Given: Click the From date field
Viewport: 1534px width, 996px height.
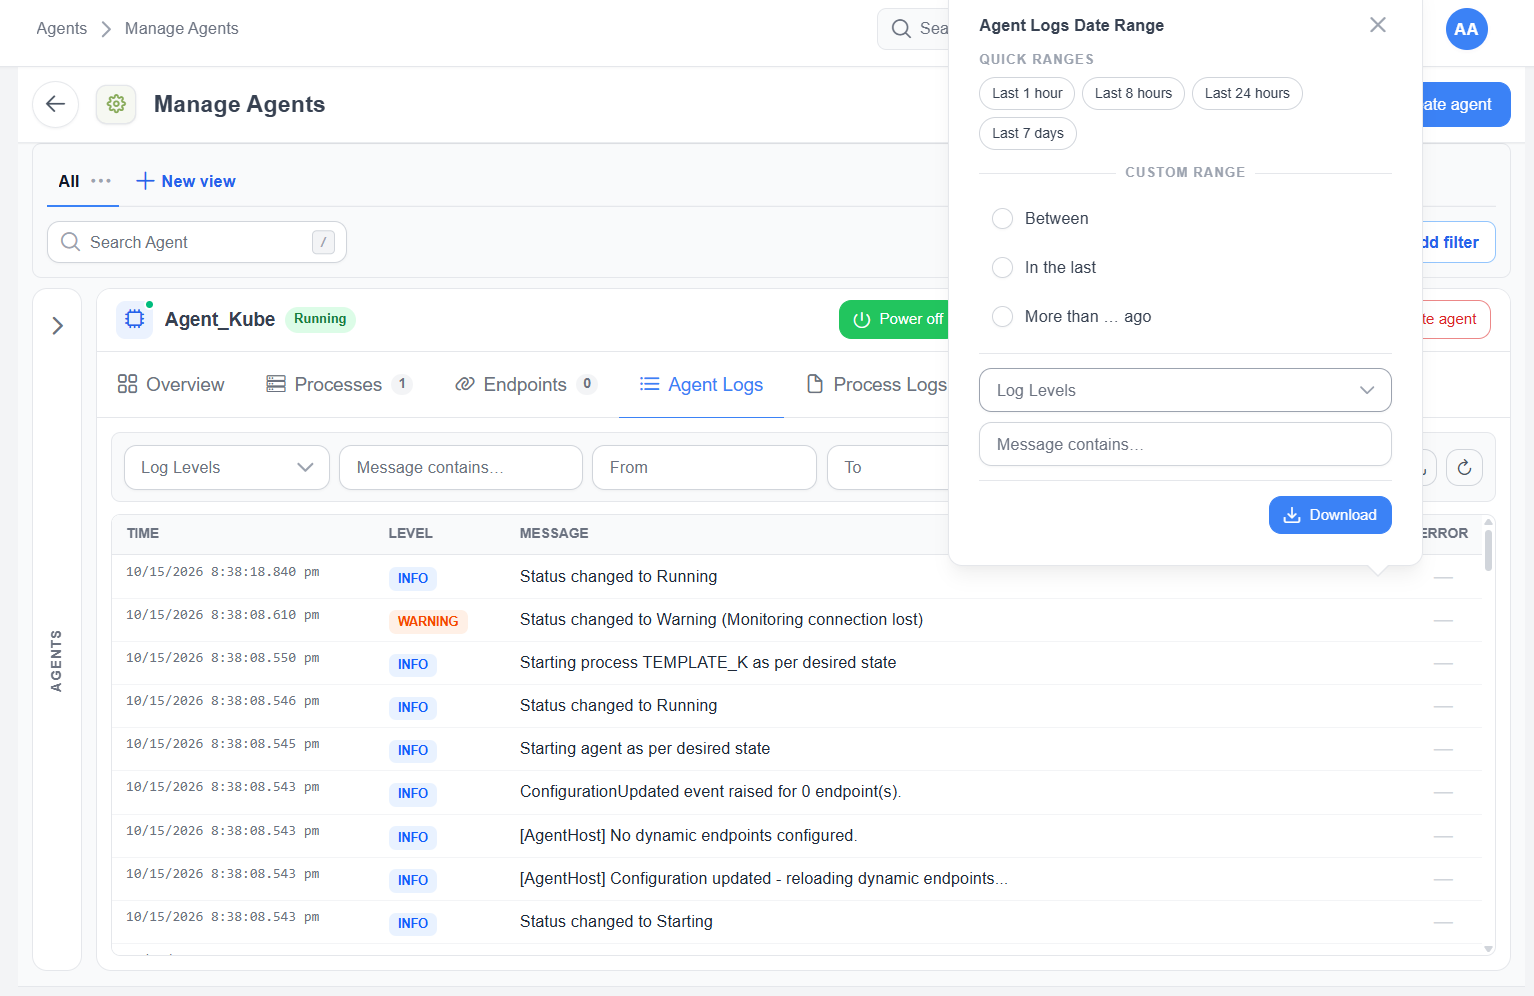Looking at the screenshot, I should coord(704,467).
